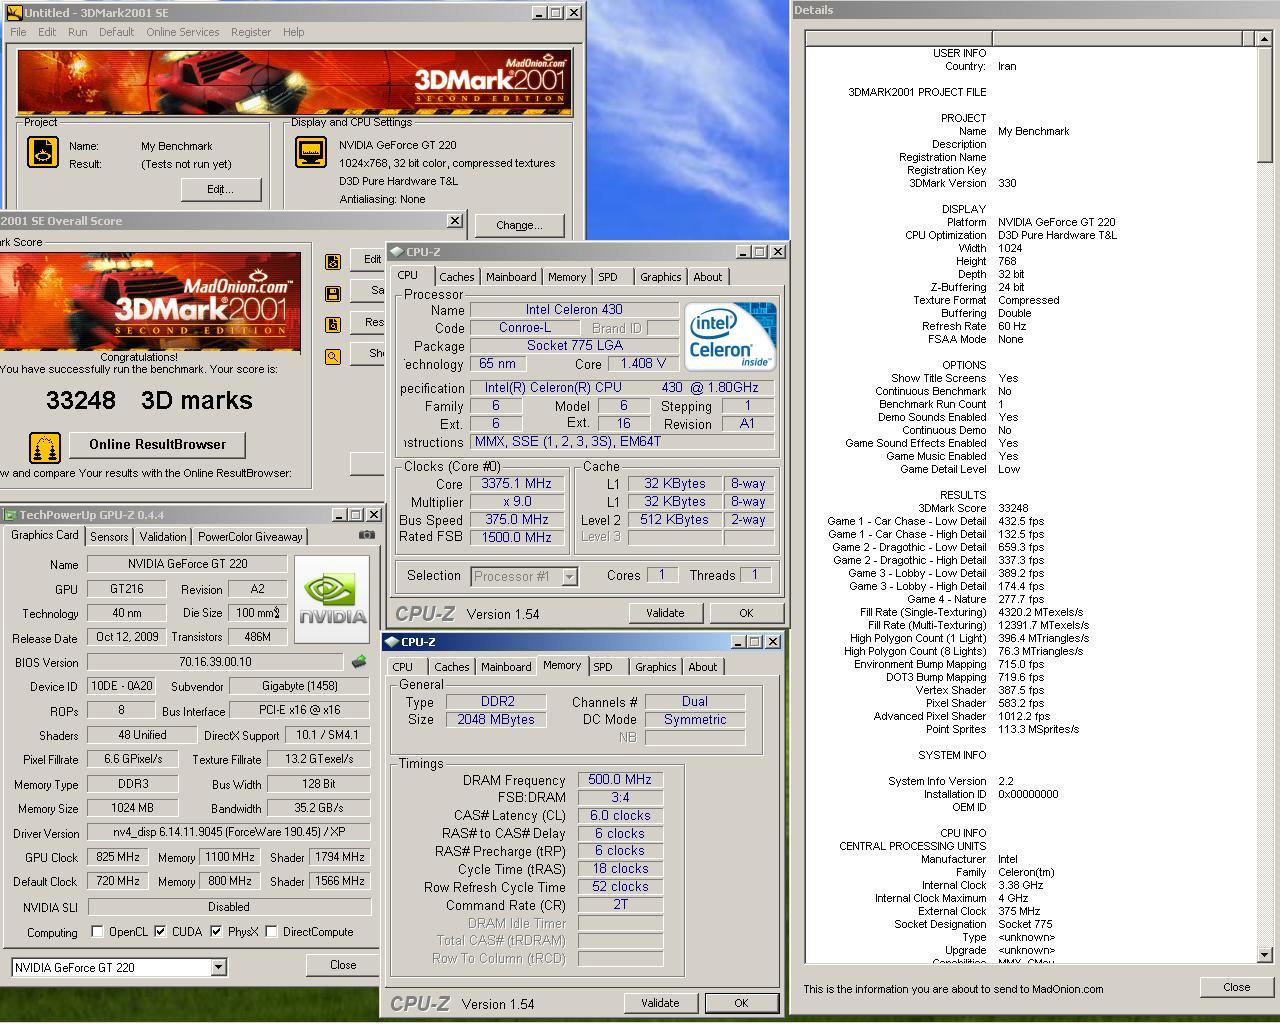Click the title bar icon of the CPU-Z Memory window
The image size is (1280, 1024).
(392, 642)
